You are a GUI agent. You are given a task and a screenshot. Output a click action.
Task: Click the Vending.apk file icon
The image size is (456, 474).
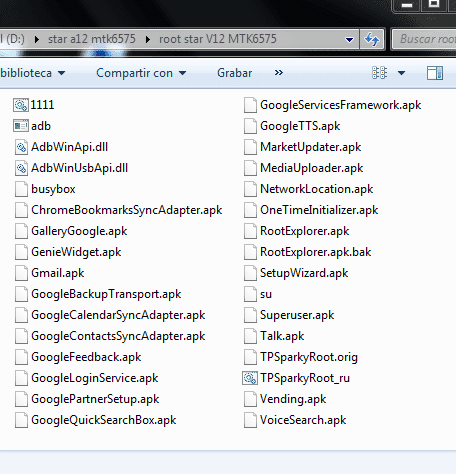(x=250, y=399)
